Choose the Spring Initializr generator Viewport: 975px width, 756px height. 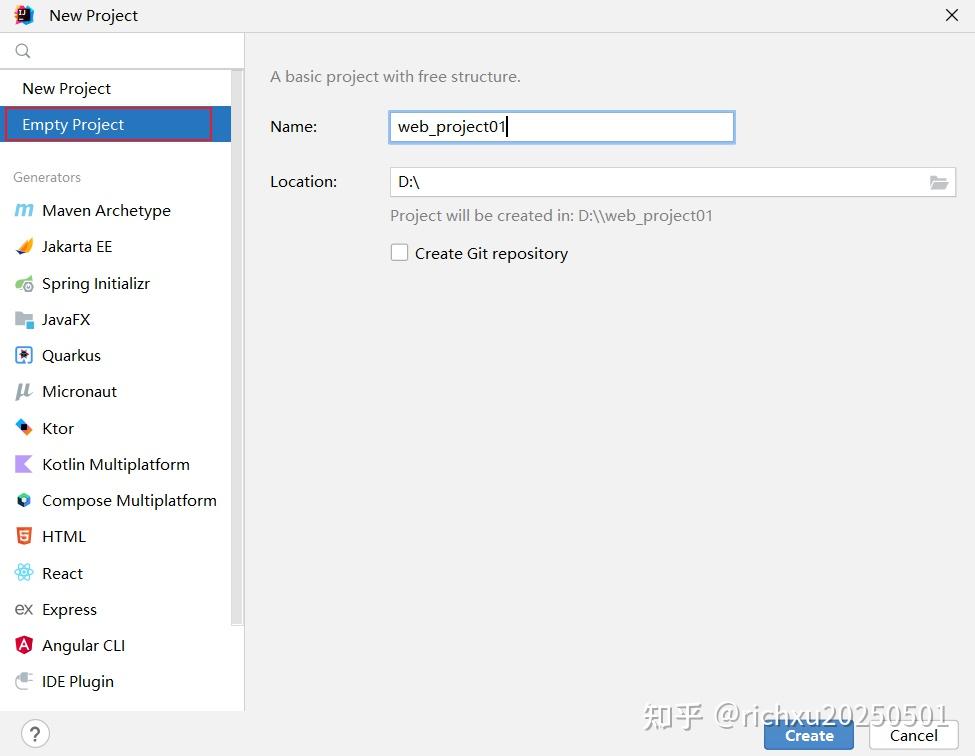tap(94, 283)
